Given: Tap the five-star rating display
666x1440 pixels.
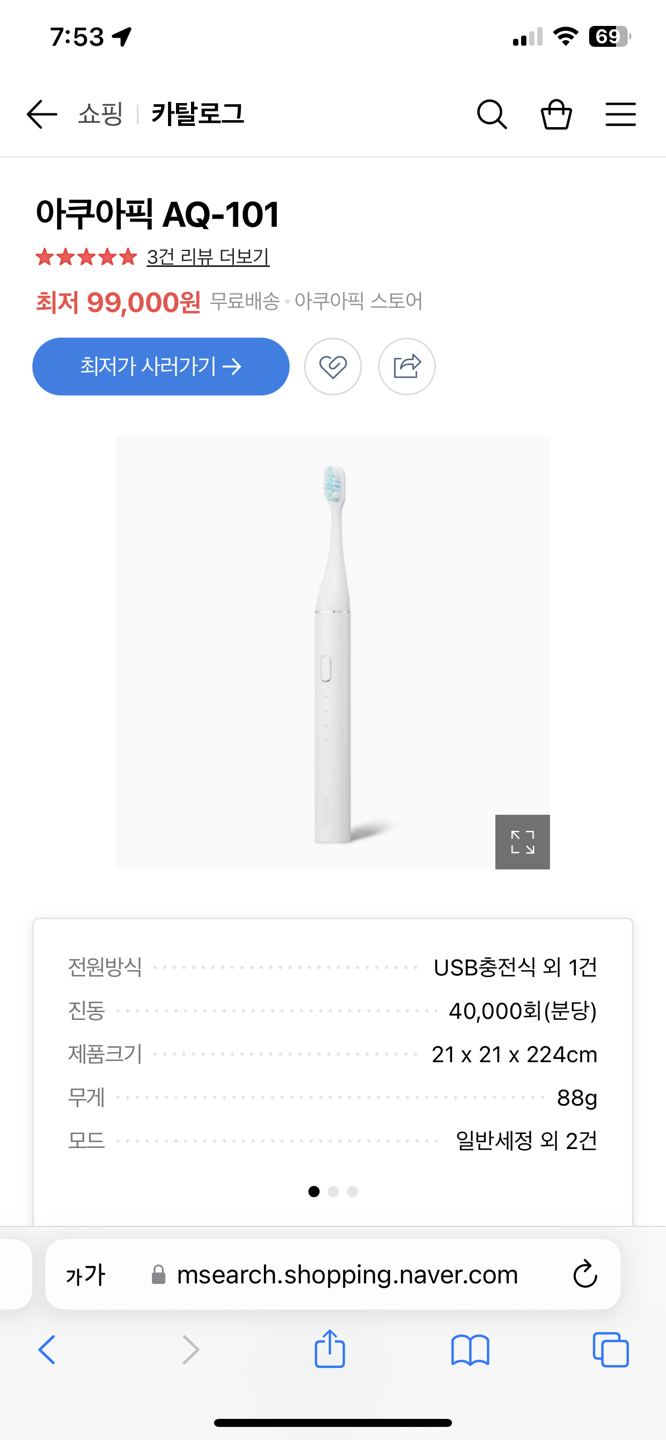Looking at the screenshot, I should 86,256.
